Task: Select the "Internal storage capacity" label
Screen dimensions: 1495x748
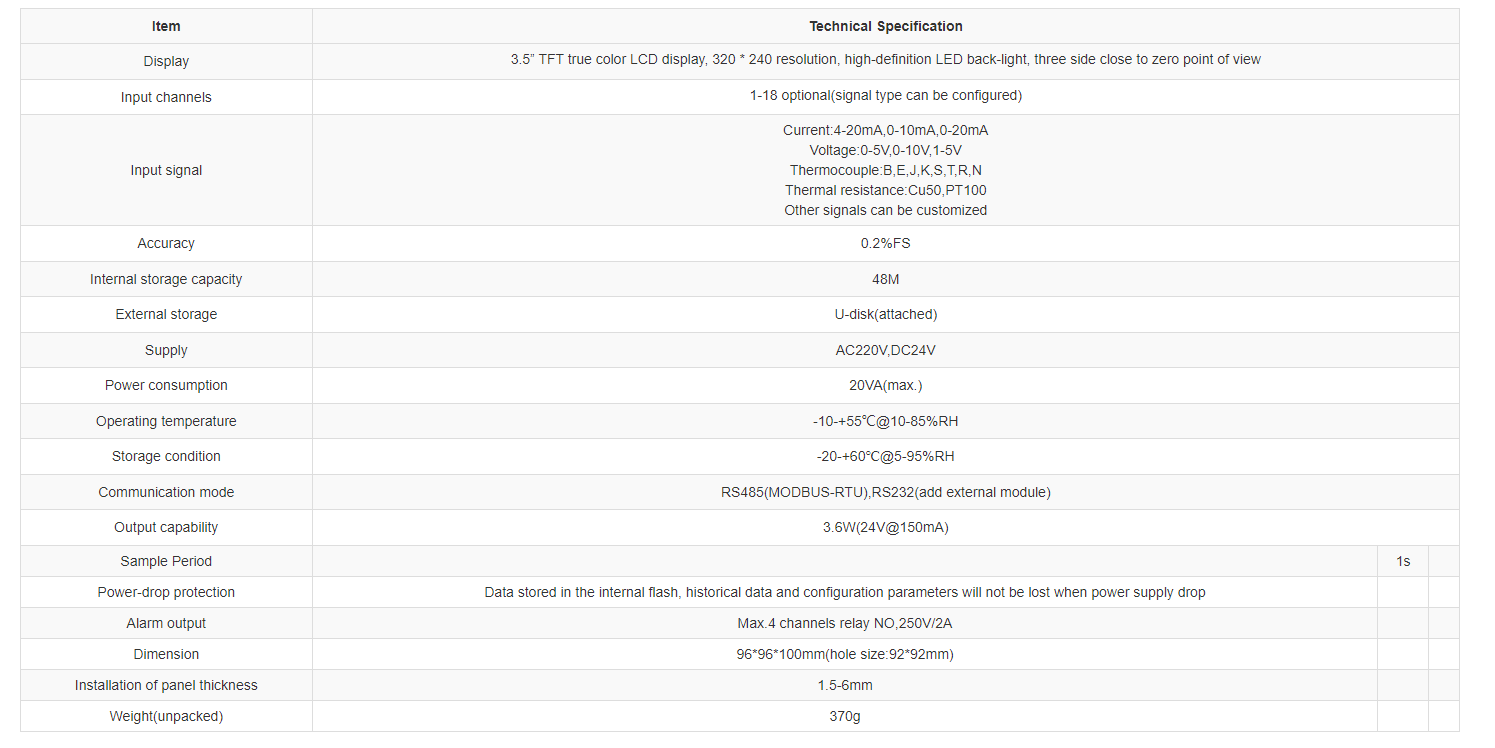Action: pyautogui.click(x=166, y=279)
